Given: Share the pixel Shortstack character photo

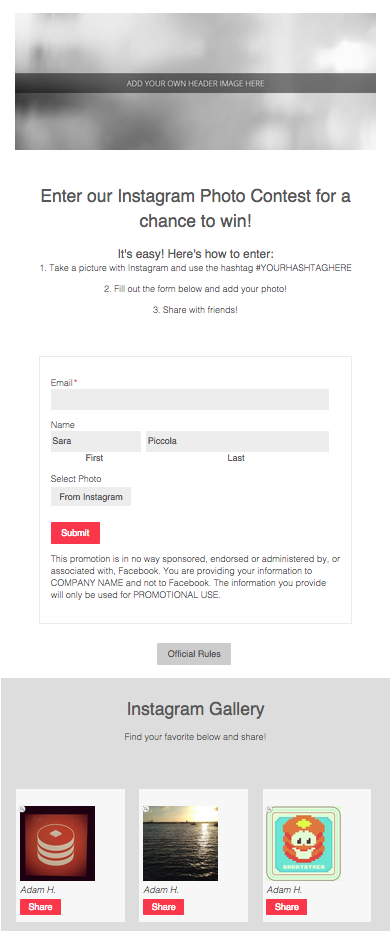Looking at the screenshot, I should point(287,907).
